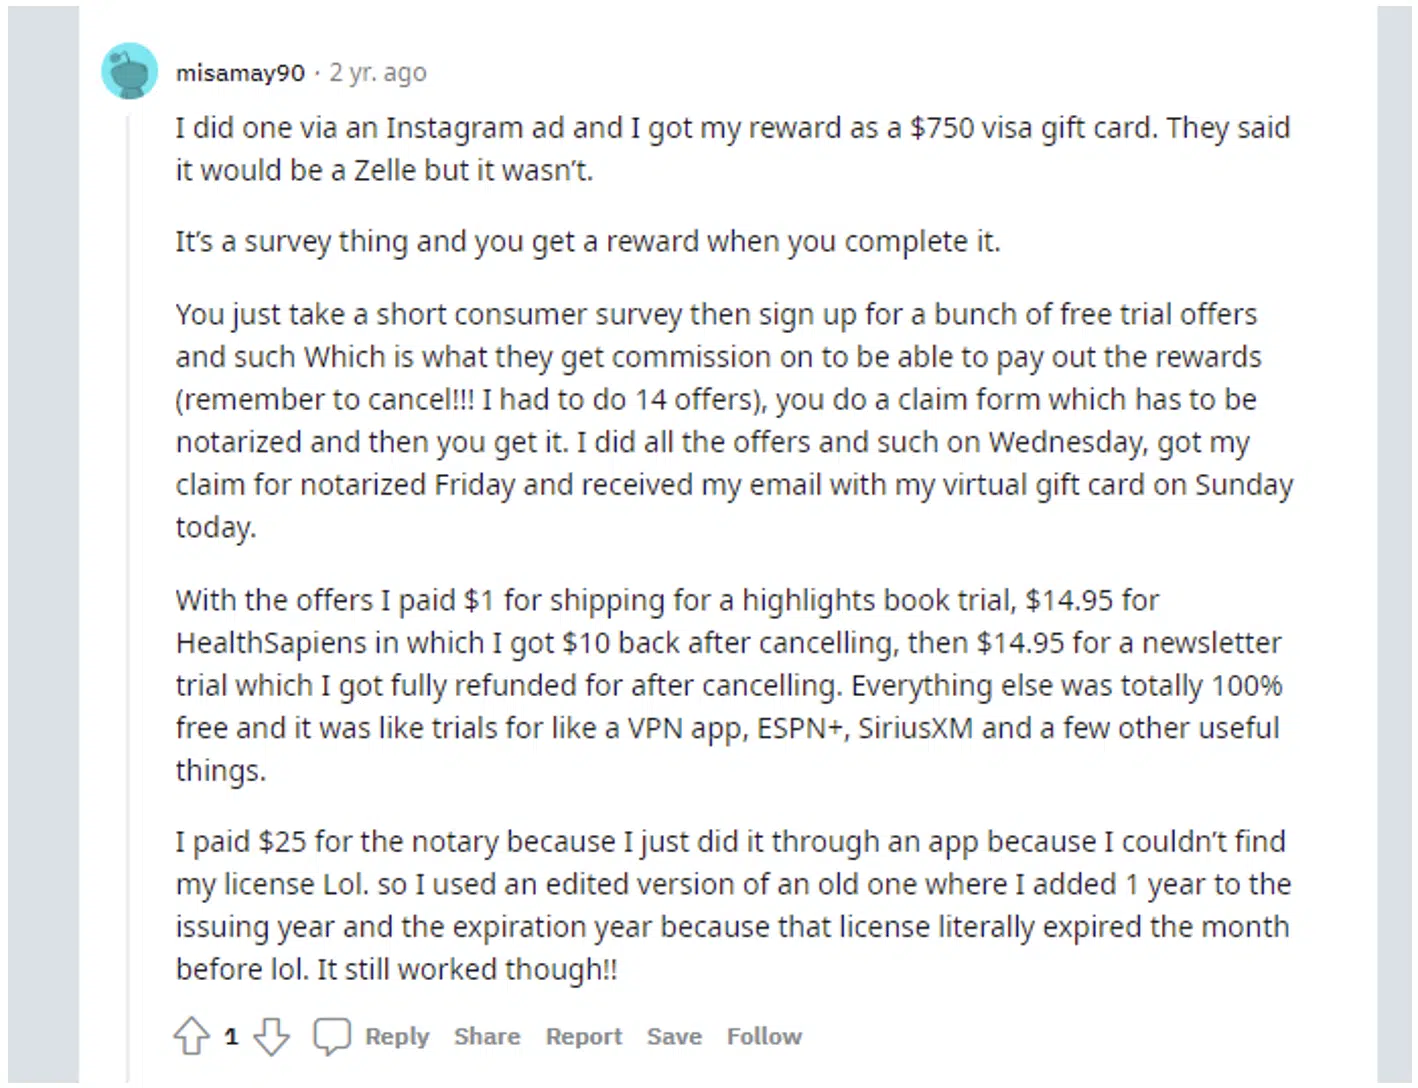Follow misamay90's comment updates
Viewport: 1418px width, 1088px height.
[763, 1036]
